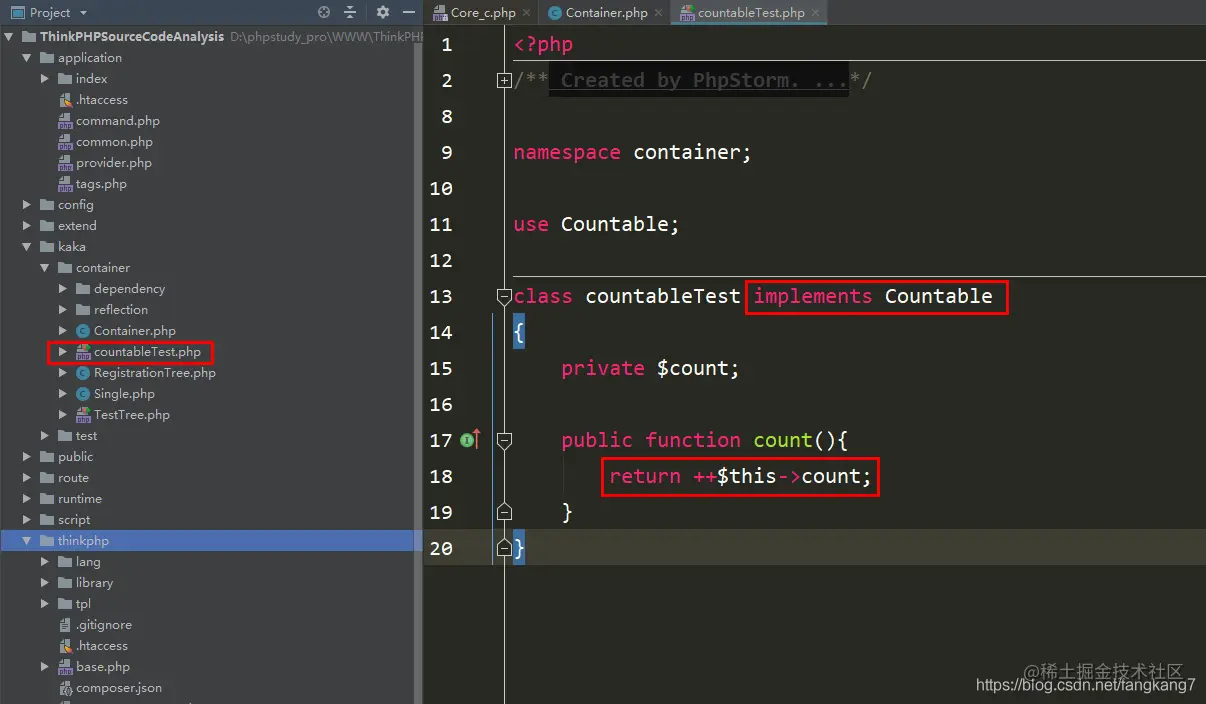
Task: Select TestTree.php in the project tree
Action: point(131,415)
